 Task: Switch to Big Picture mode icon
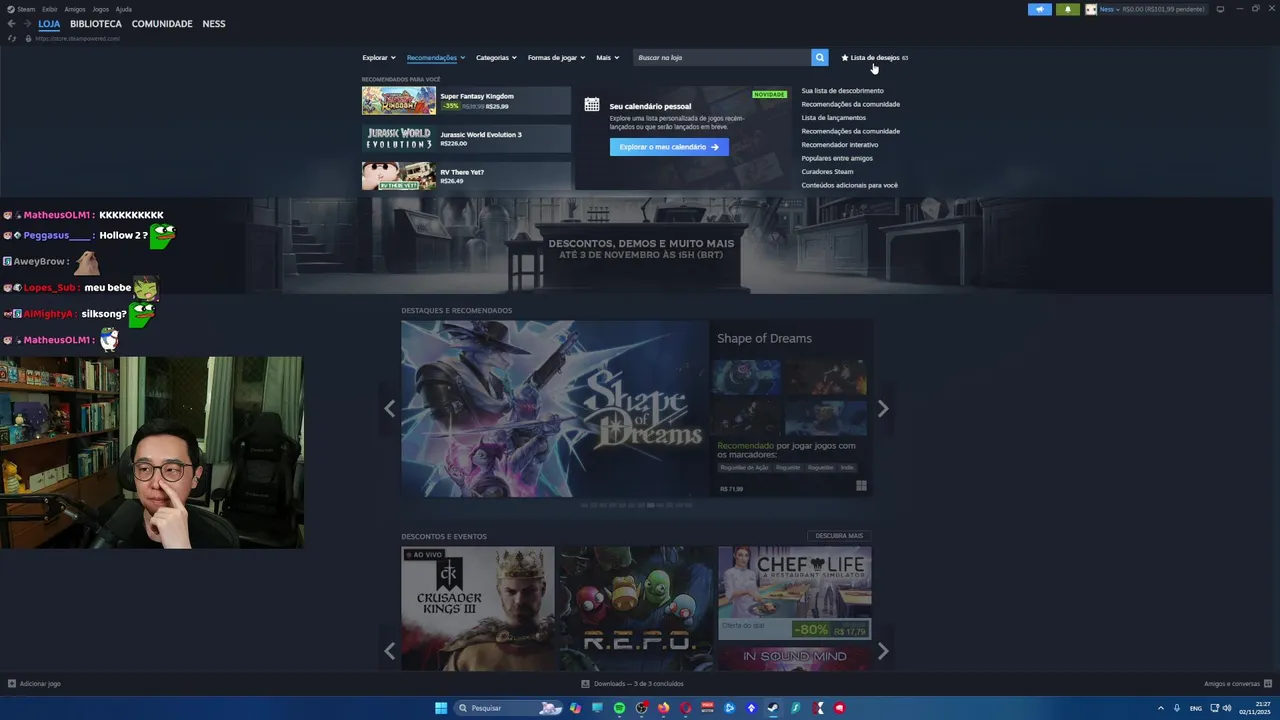click(1220, 9)
